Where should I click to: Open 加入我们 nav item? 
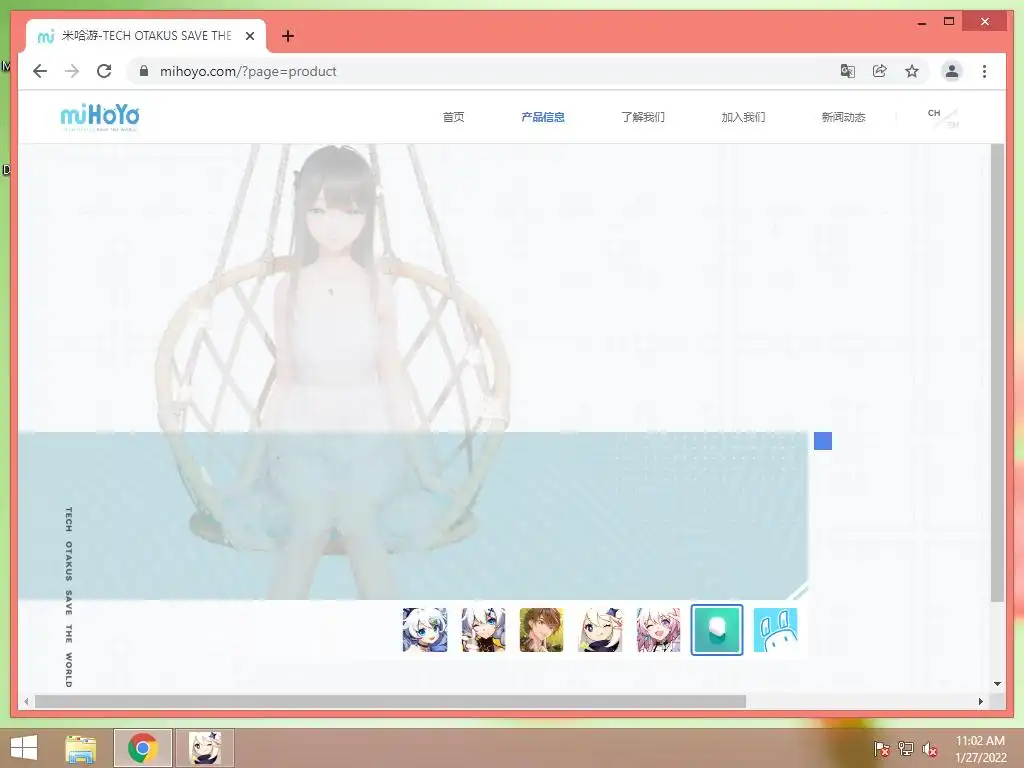pyautogui.click(x=743, y=117)
